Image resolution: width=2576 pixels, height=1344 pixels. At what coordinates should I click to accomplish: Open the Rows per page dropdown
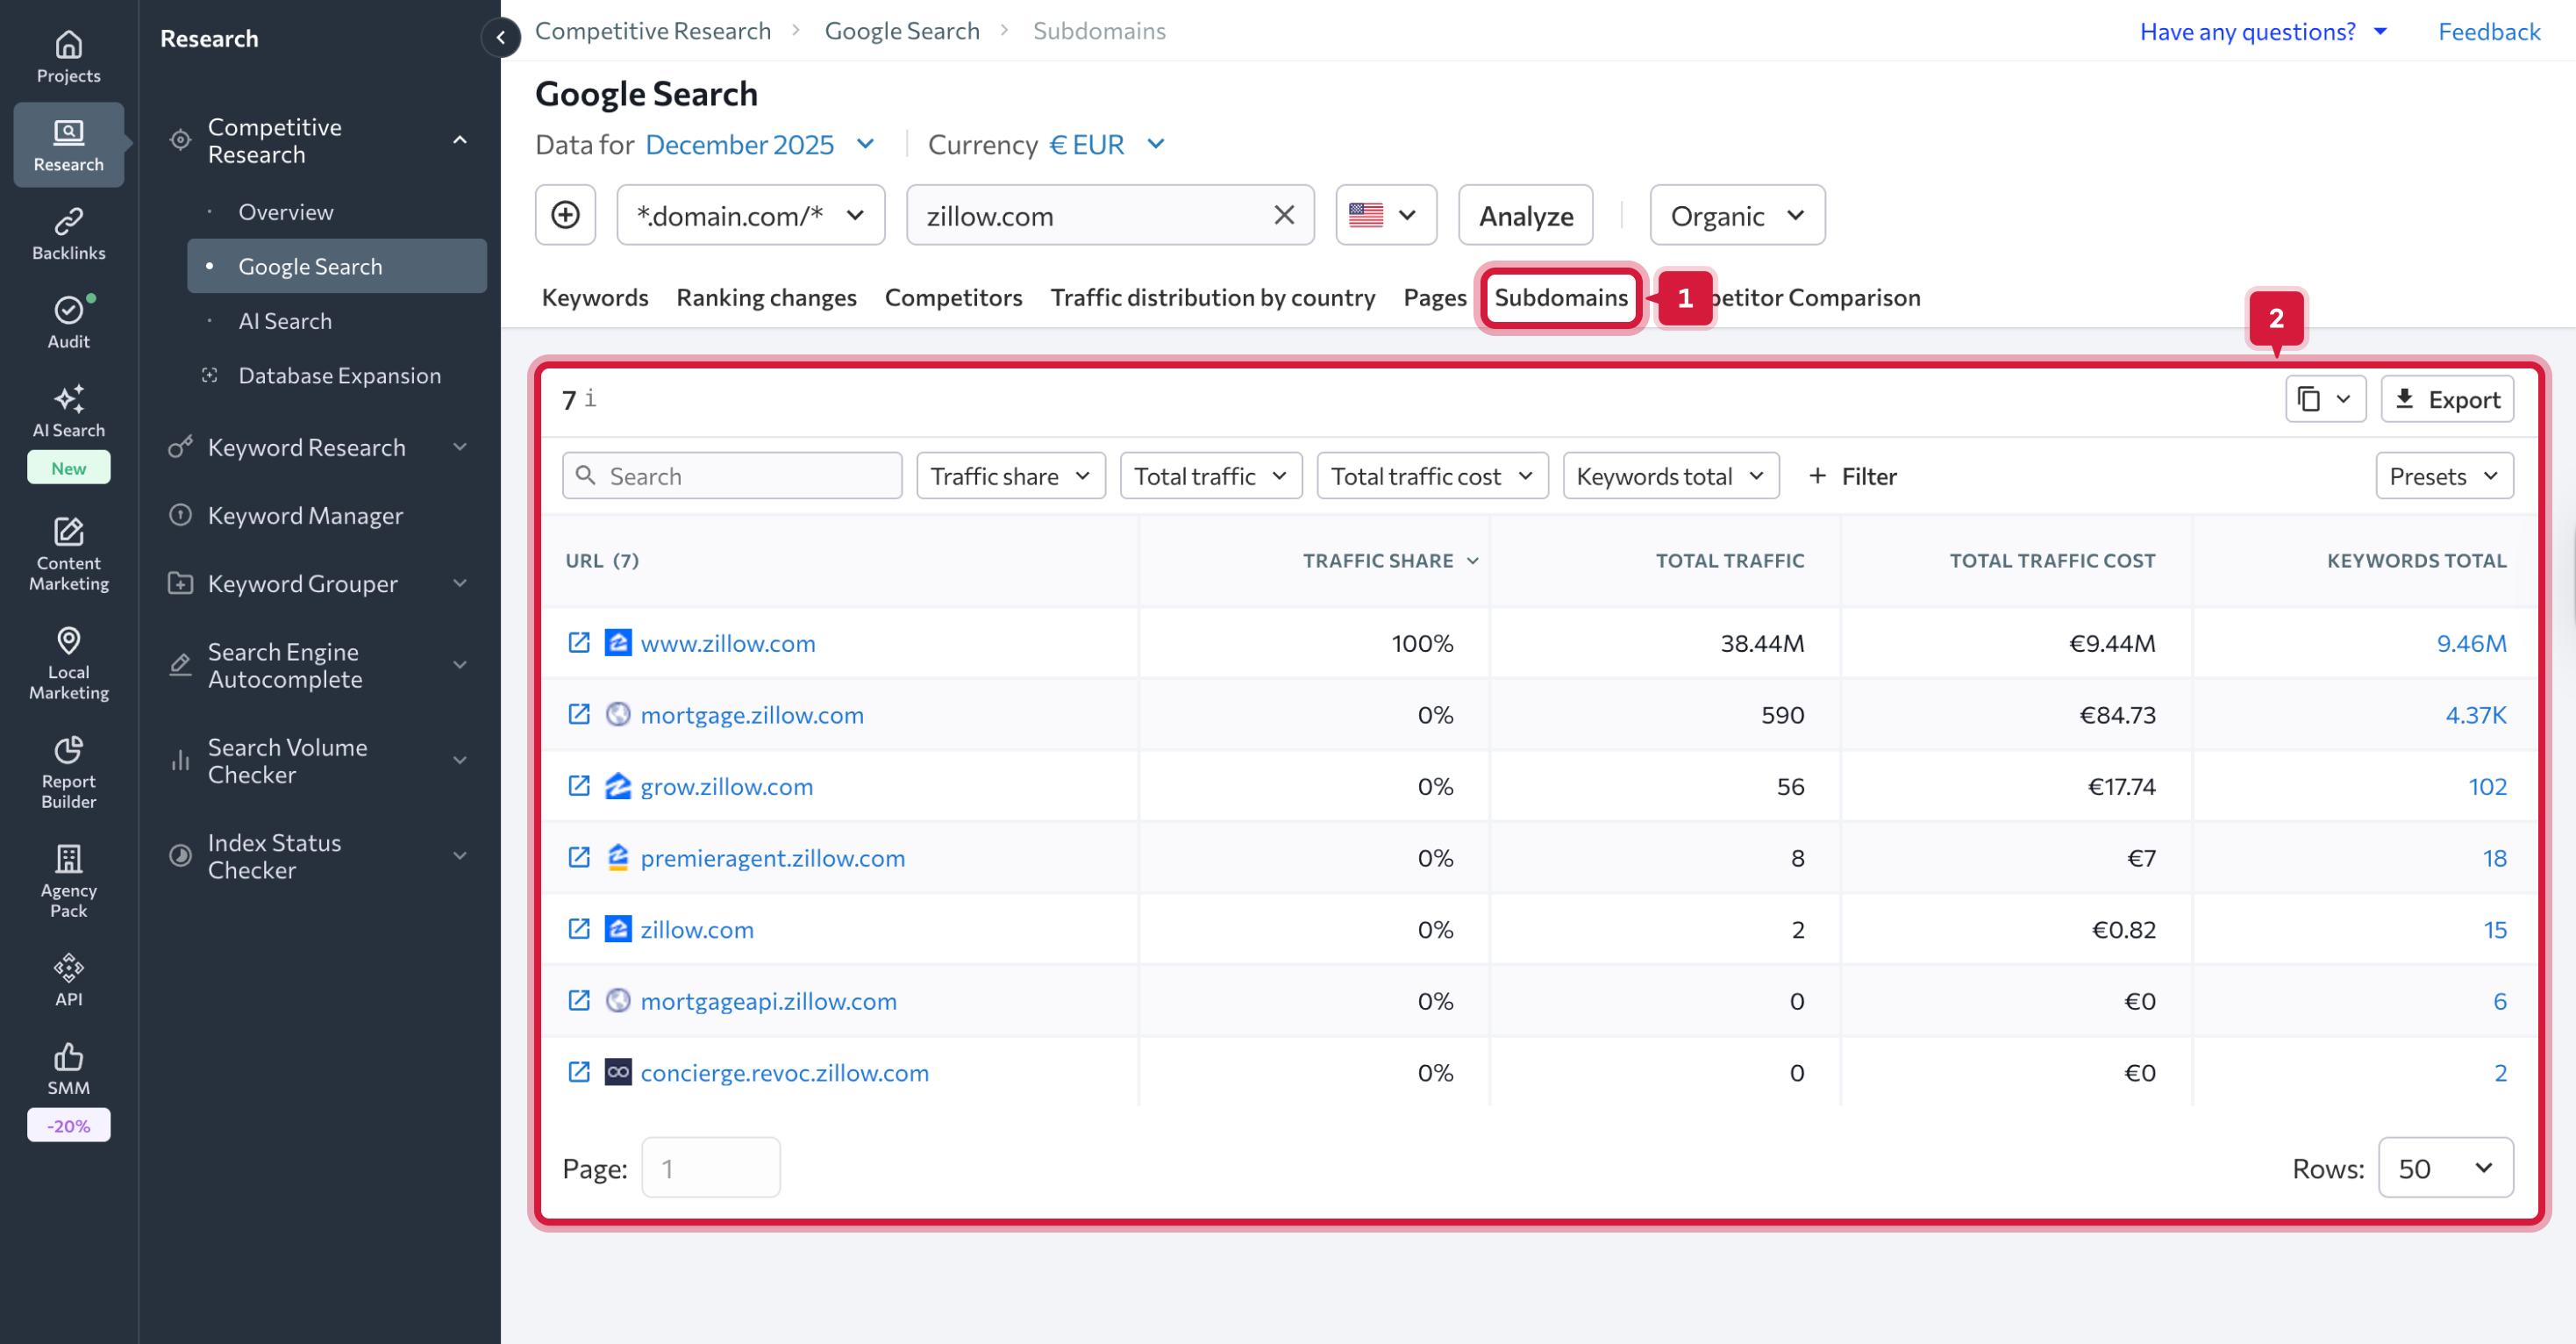pos(2444,1167)
